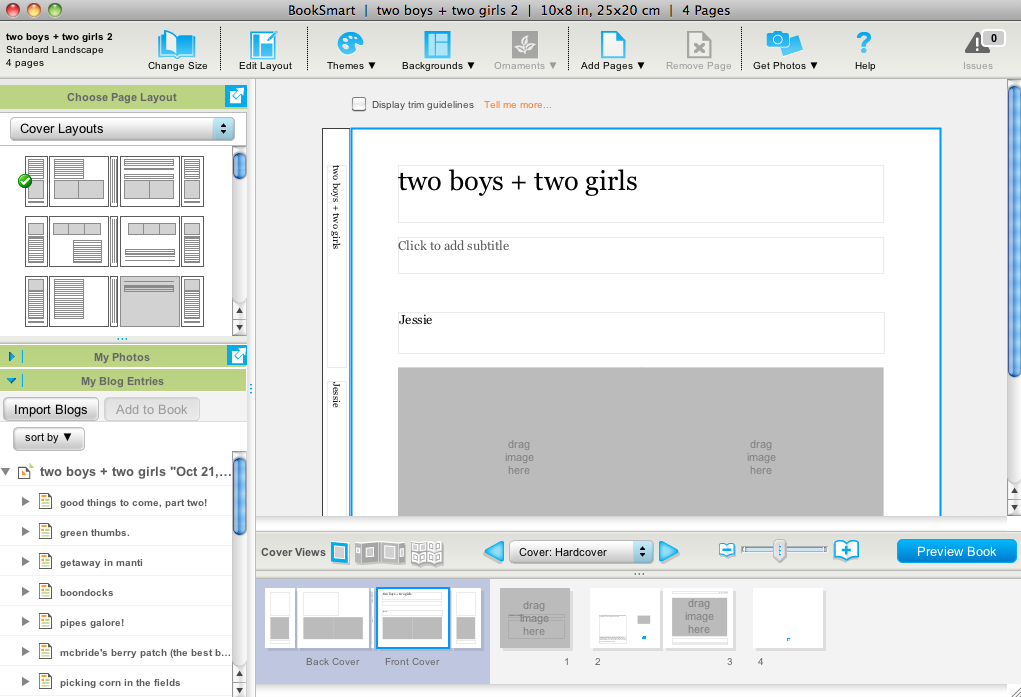
Task: Select page 4 thumbnail
Action: pyautogui.click(x=789, y=618)
